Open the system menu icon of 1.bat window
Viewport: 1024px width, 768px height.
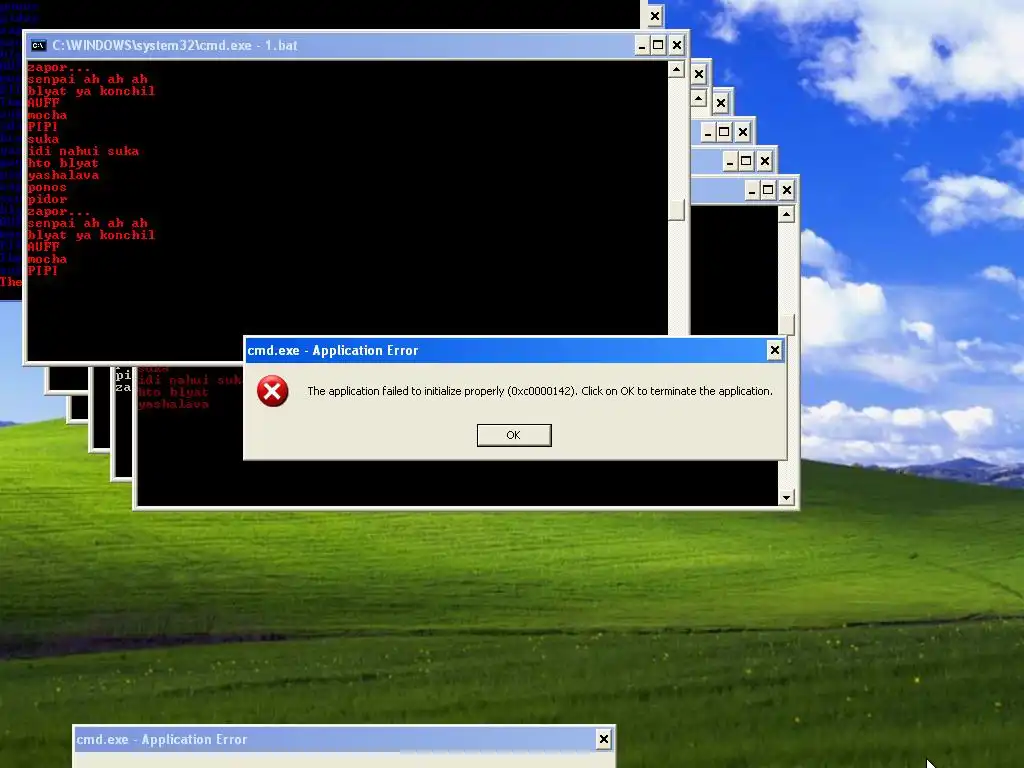[39, 45]
